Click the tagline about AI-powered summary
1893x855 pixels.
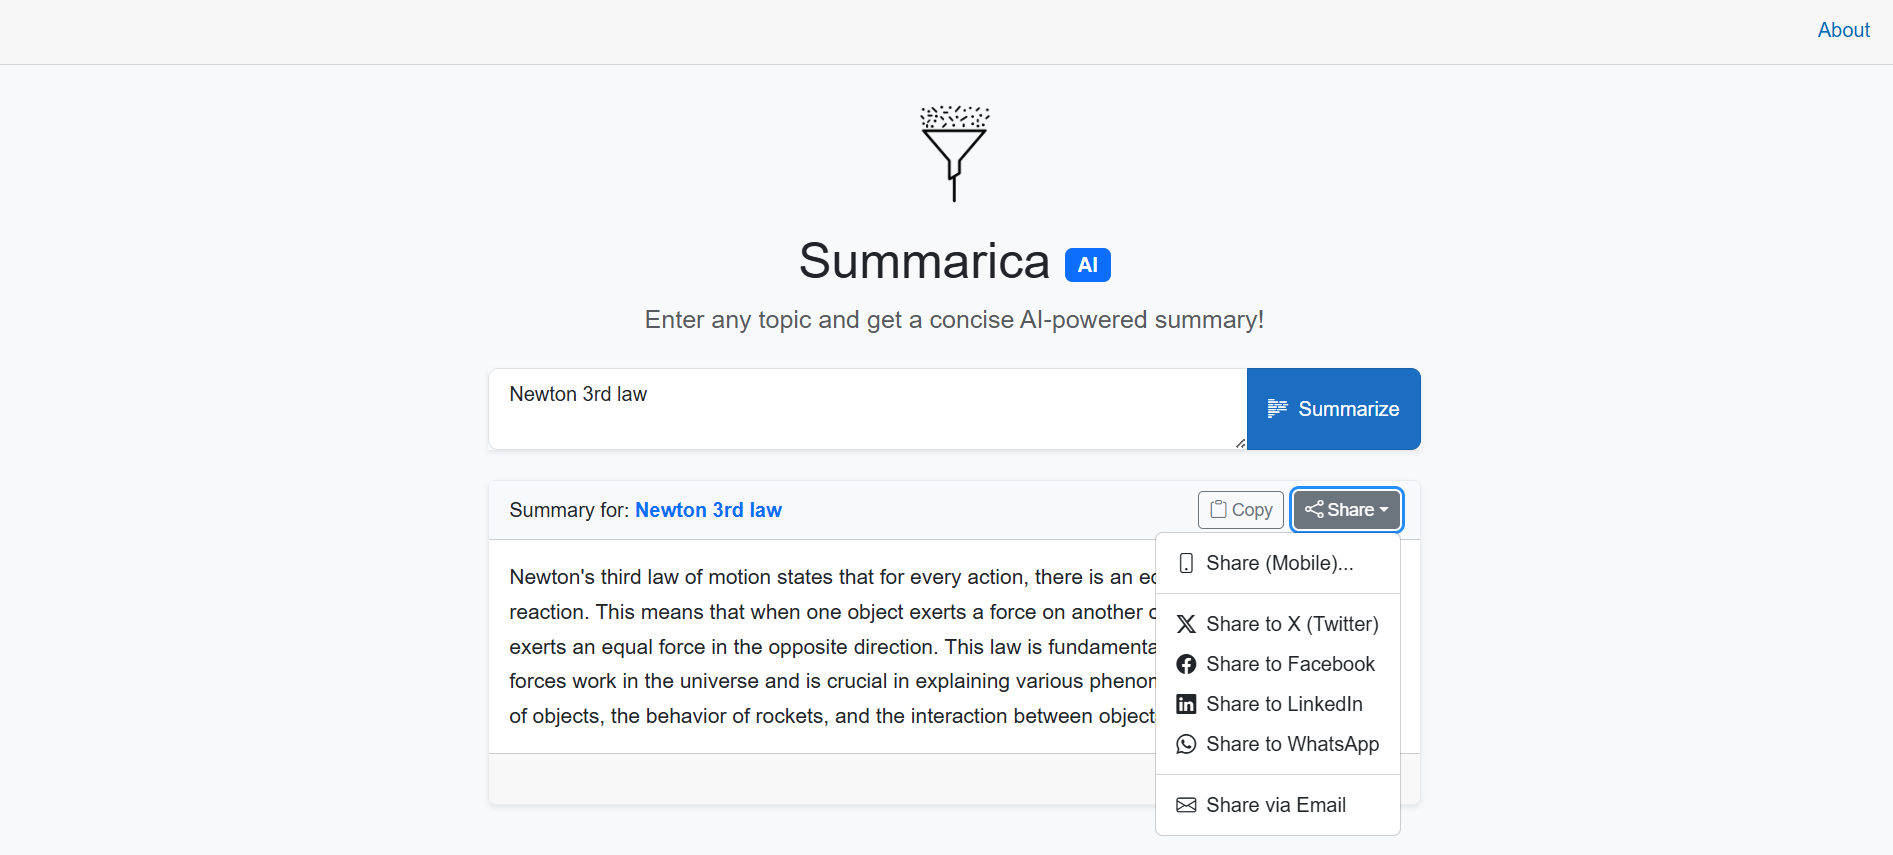tap(954, 320)
